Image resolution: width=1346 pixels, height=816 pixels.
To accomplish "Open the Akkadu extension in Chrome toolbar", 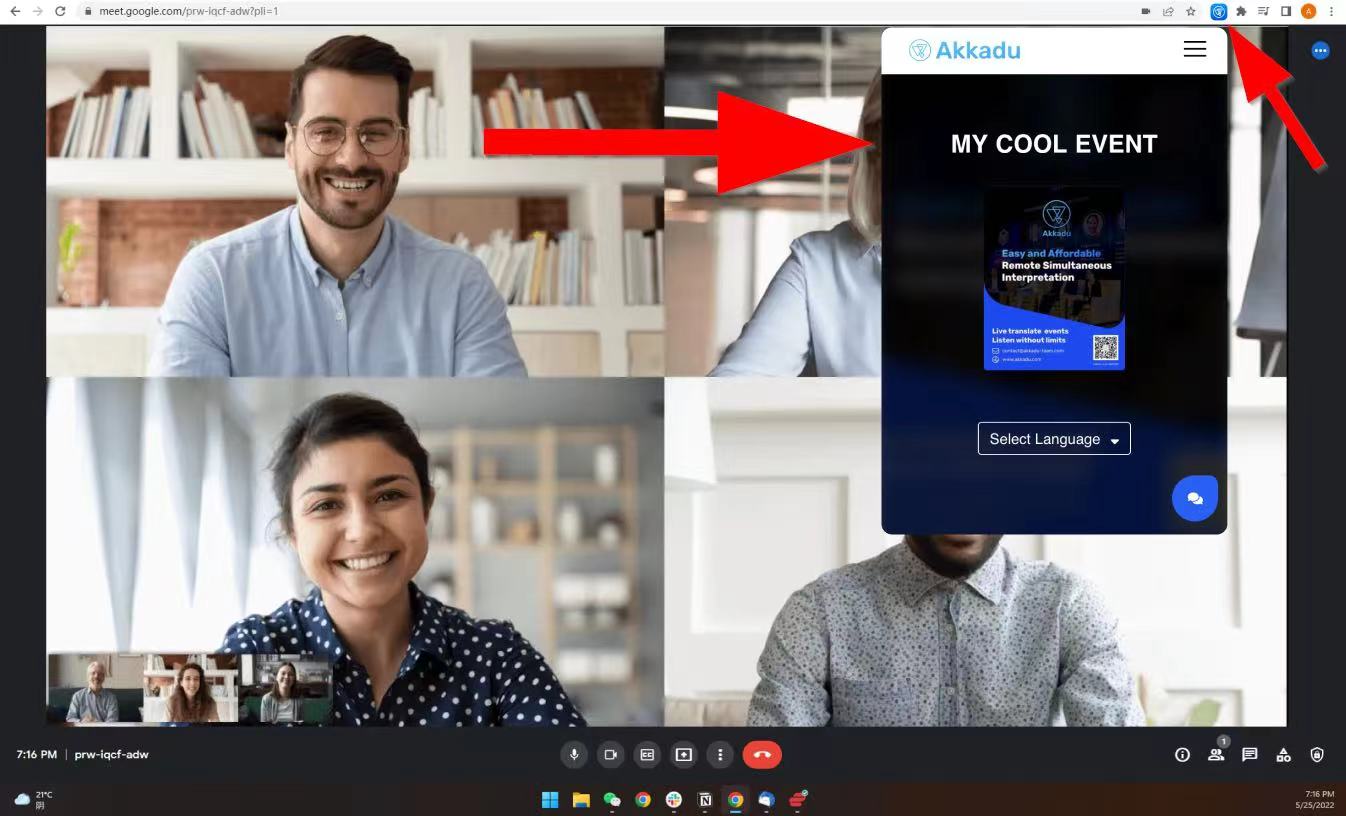I will pos(1218,12).
